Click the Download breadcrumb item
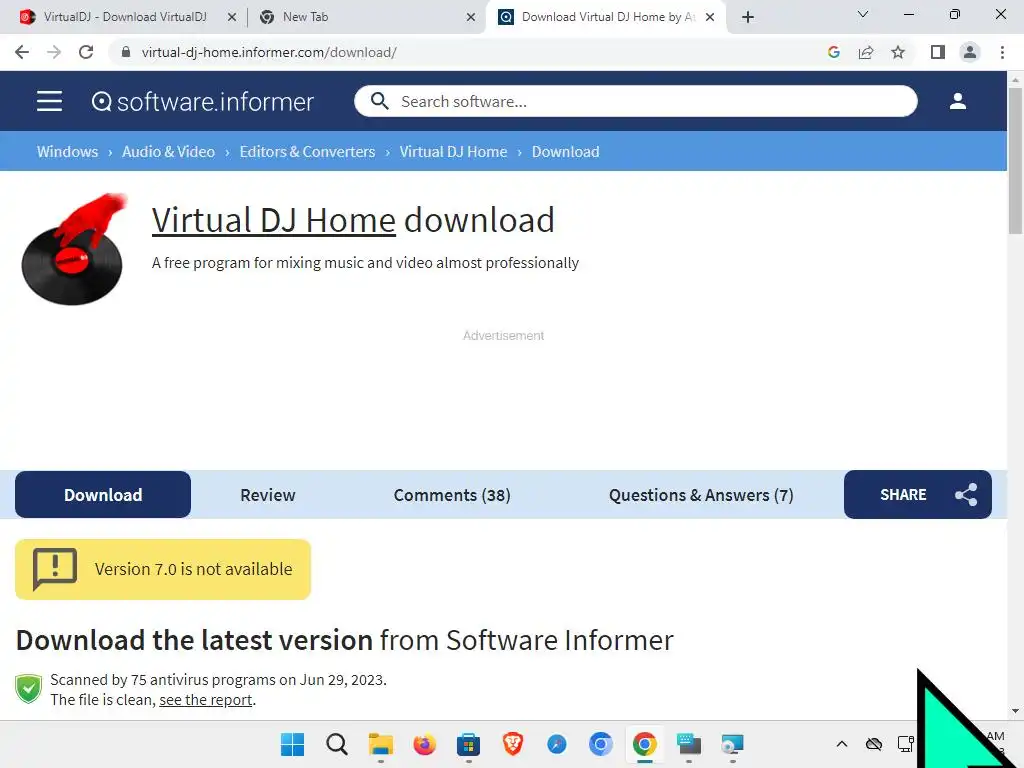 [x=566, y=152]
